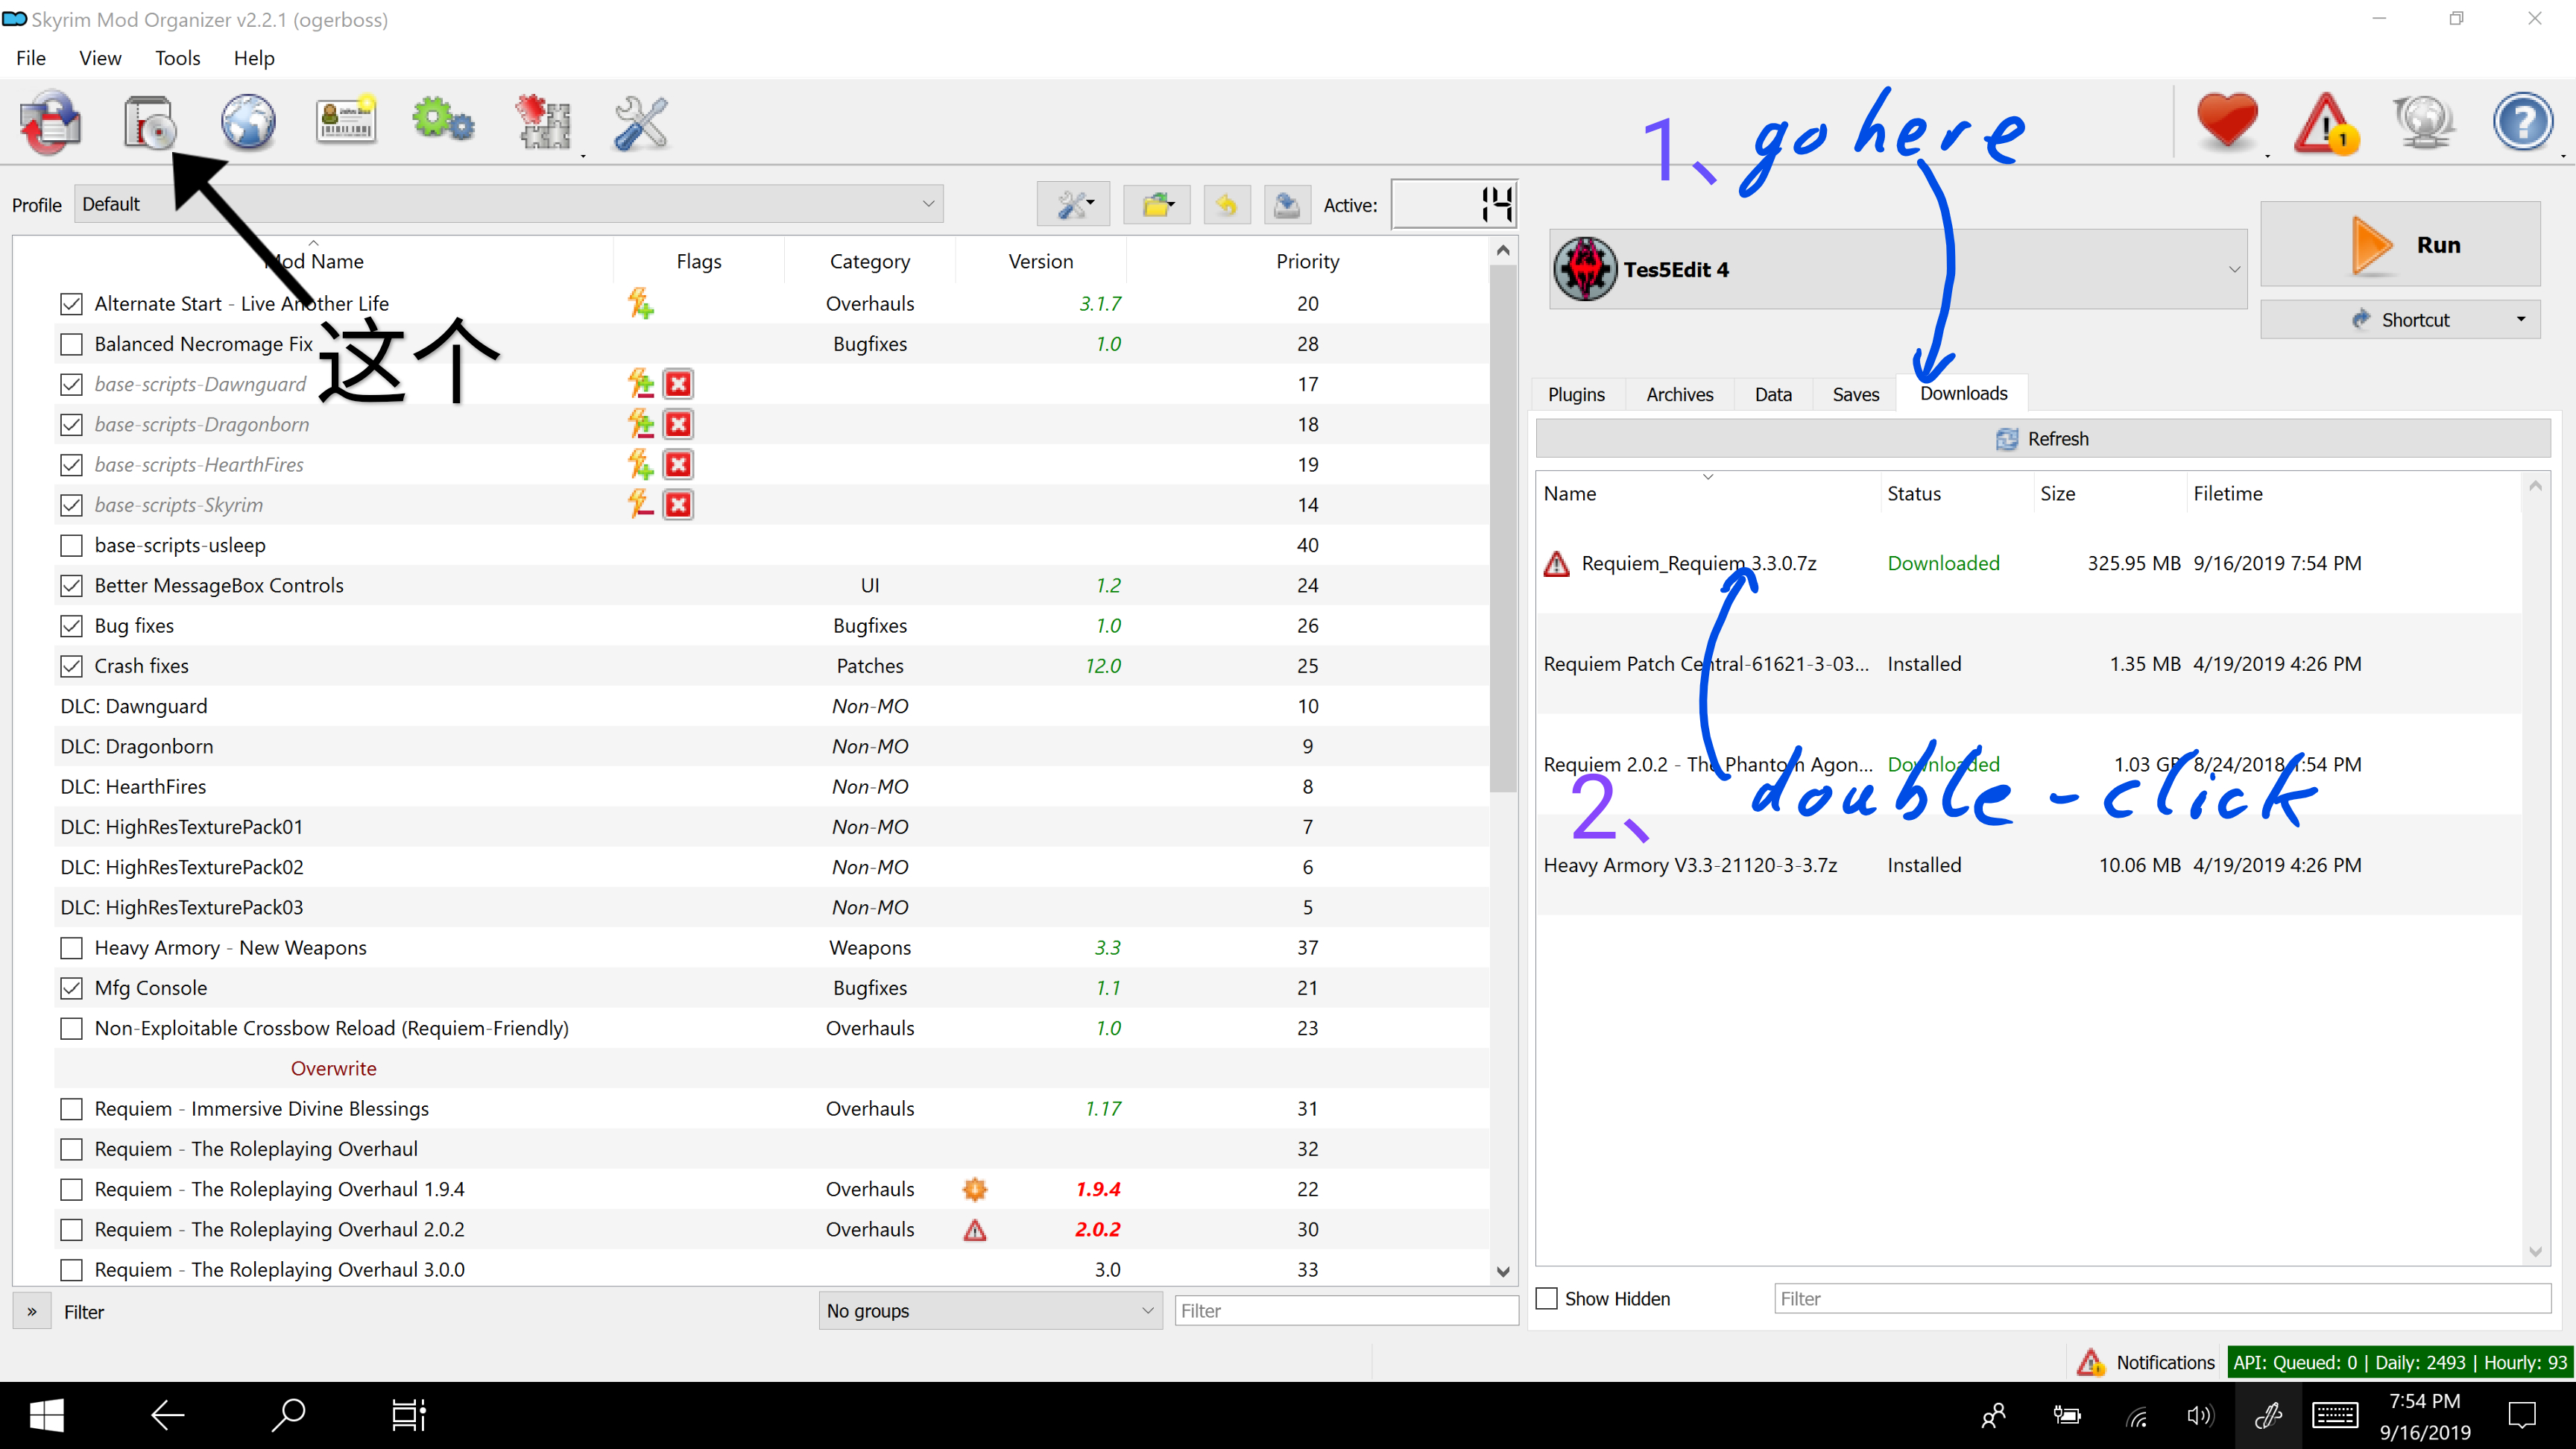Open the Help menu
This screenshot has height=1449, width=2576.
click(254, 58)
